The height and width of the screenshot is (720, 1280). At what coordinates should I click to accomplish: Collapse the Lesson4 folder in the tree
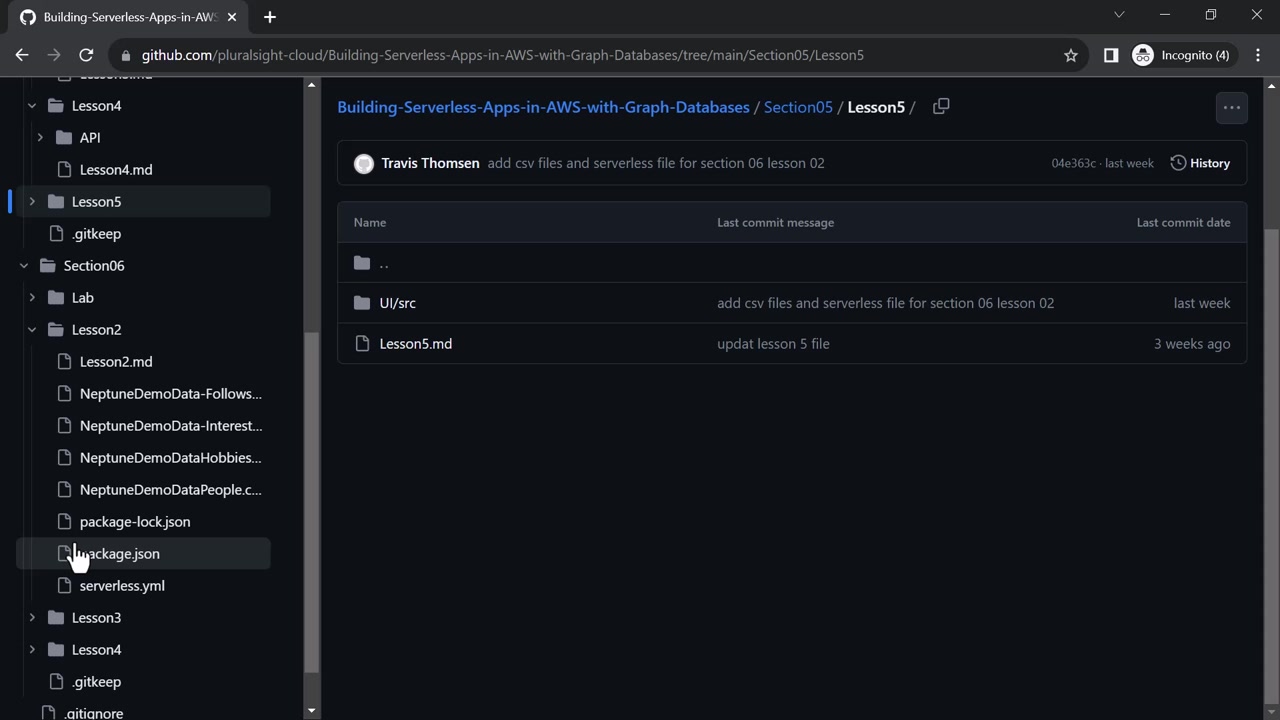[x=32, y=106]
